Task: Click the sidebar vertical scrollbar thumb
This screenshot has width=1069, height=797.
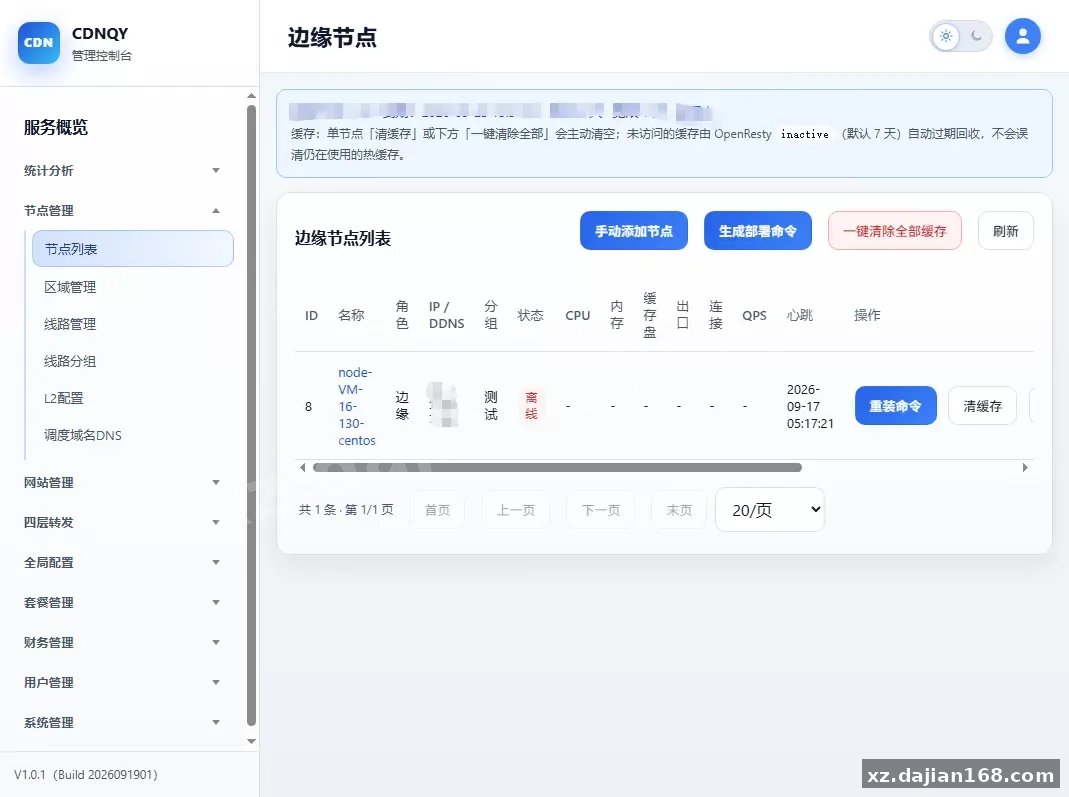Action: pyautogui.click(x=252, y=416)
